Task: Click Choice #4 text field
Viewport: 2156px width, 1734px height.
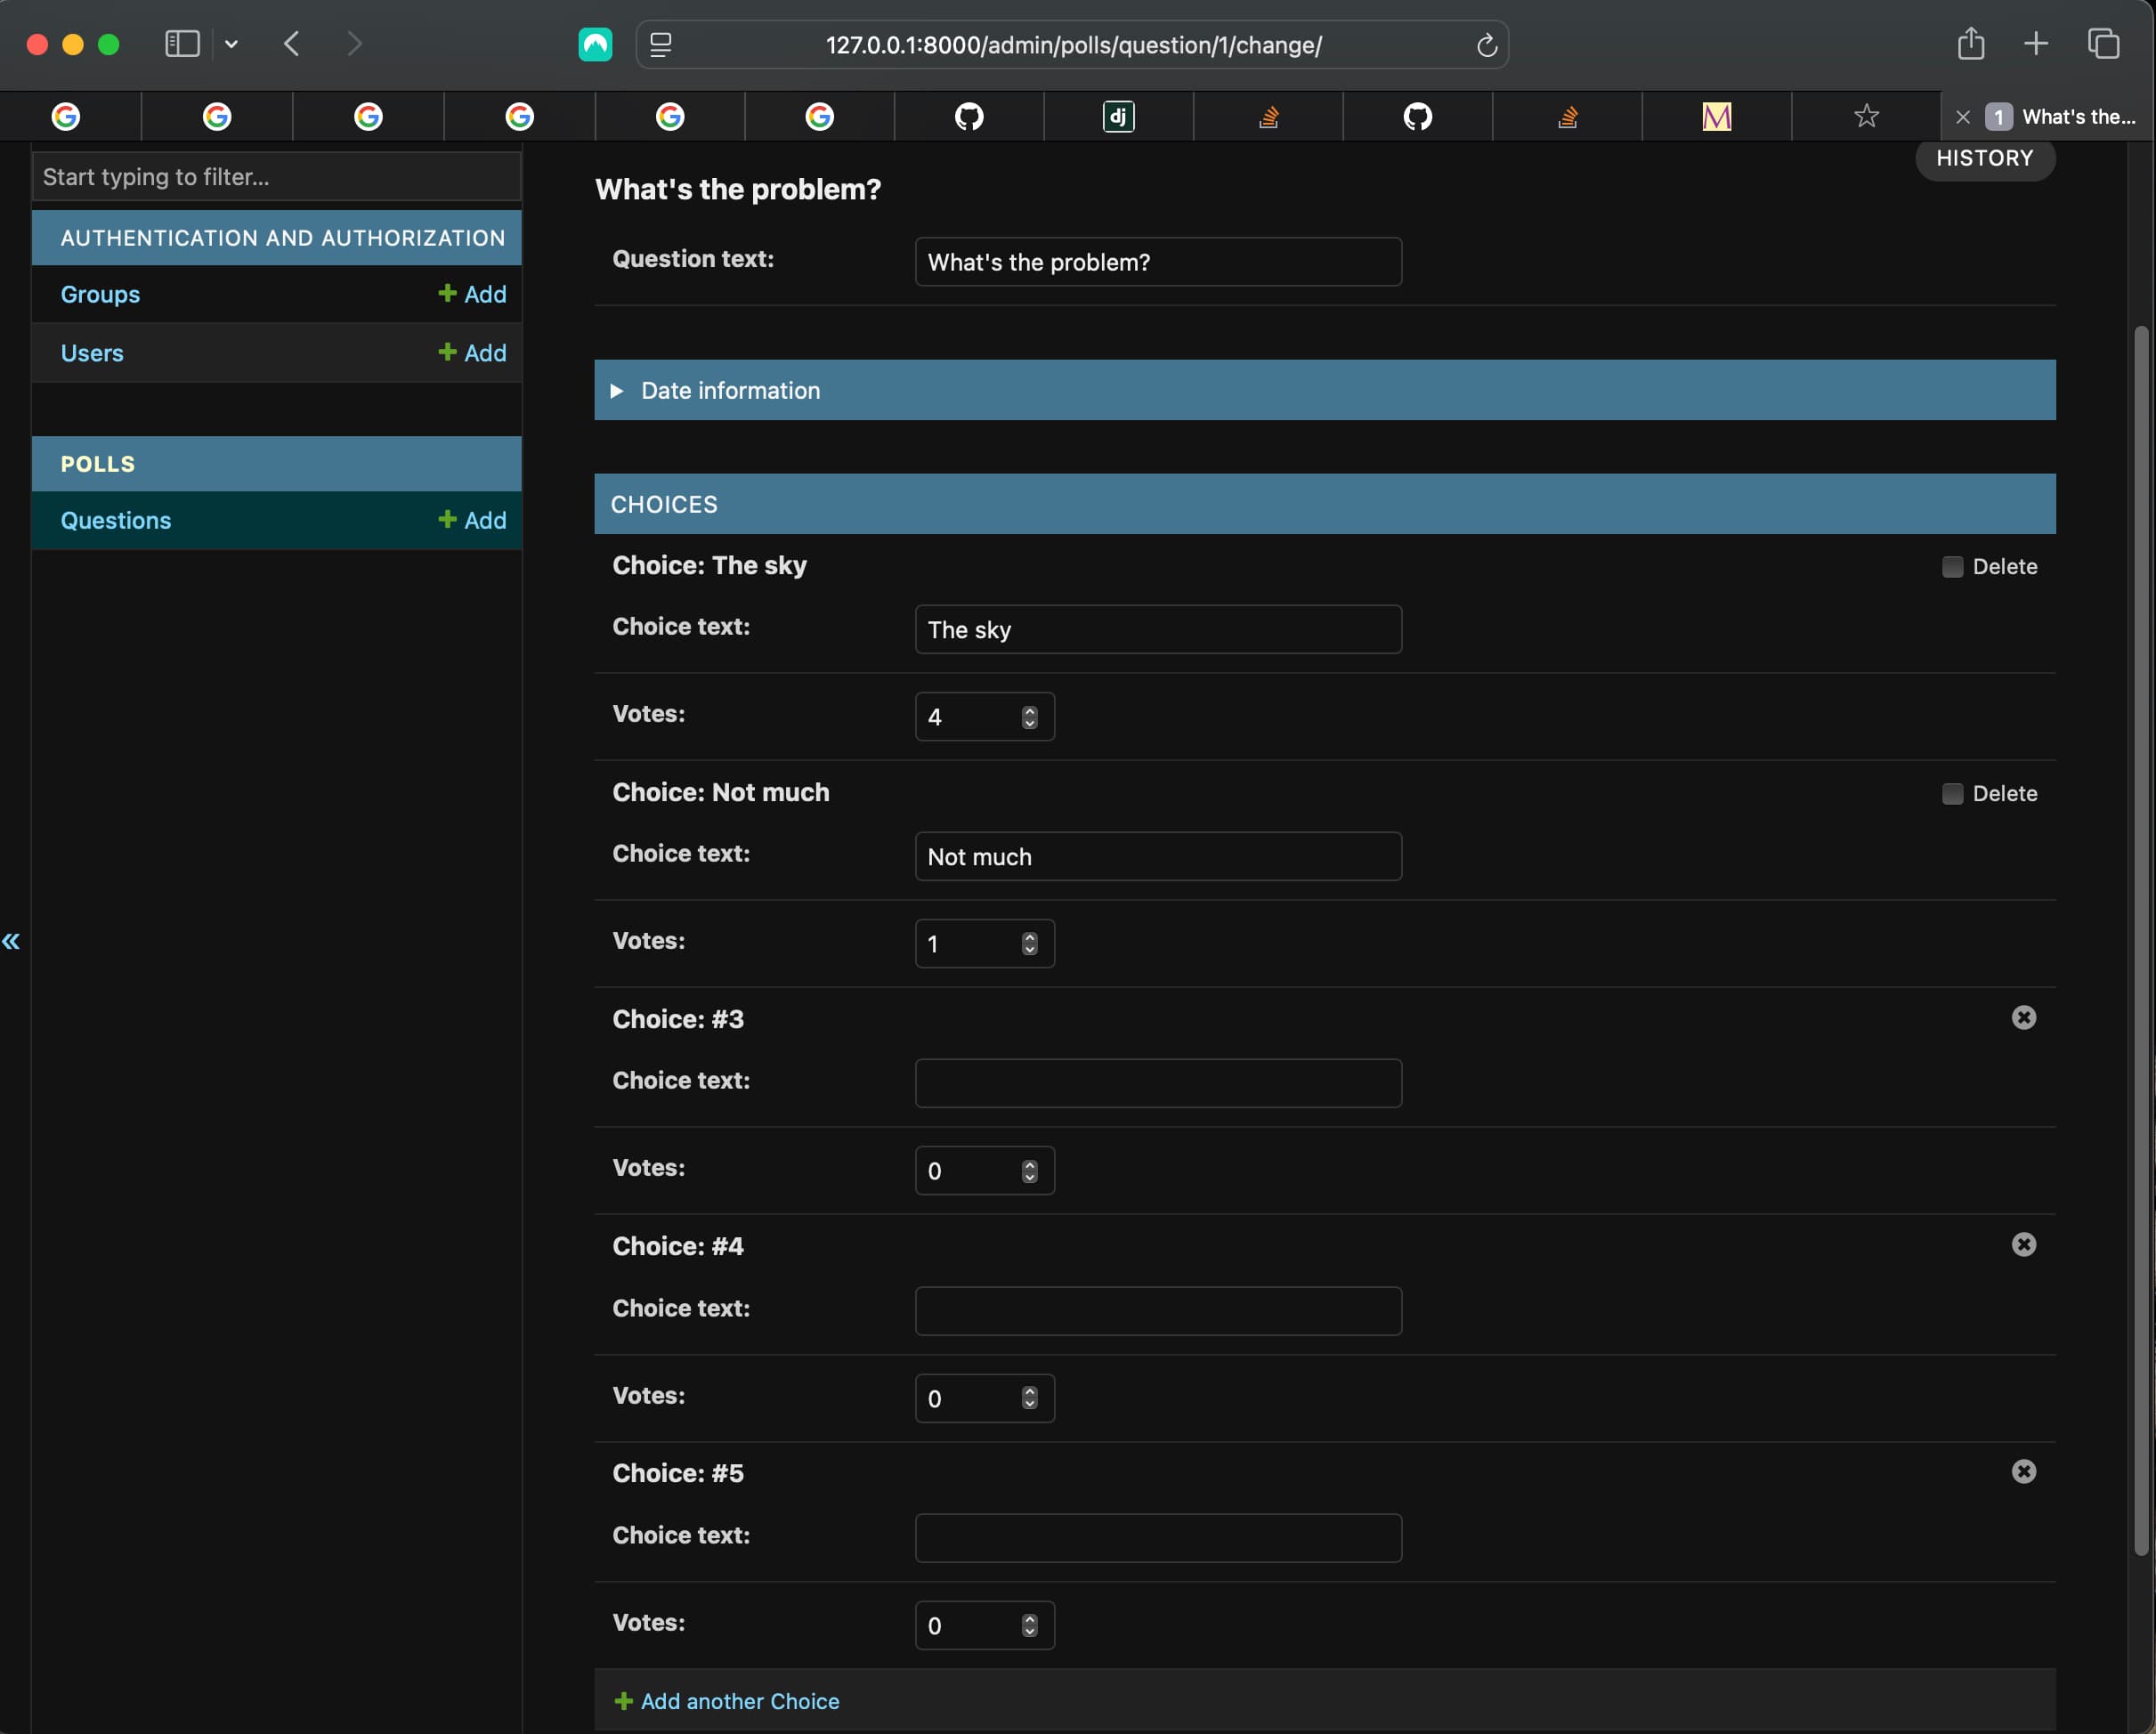Action: pyautogui.click(x=1158, y=1311)
